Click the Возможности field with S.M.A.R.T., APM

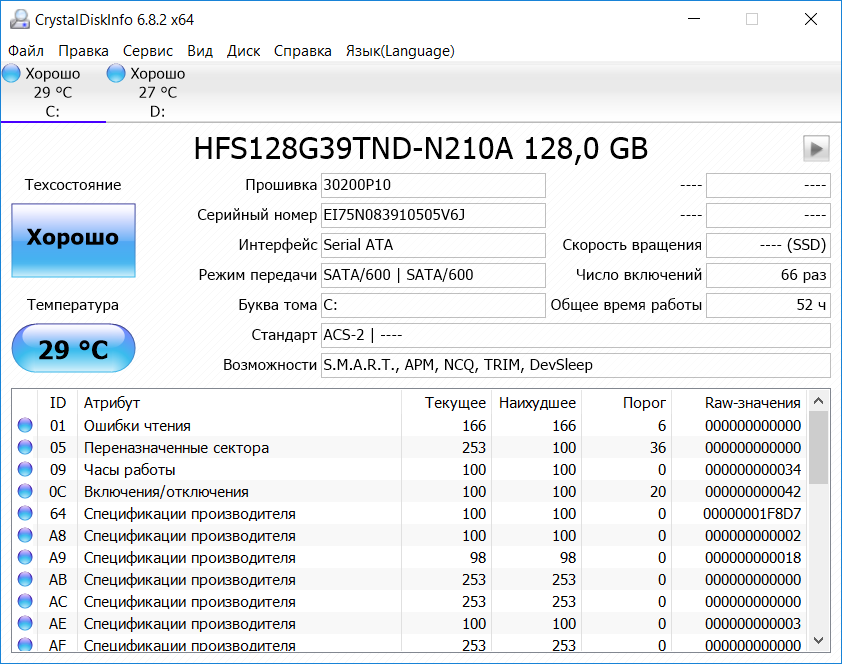pyautogui.click(x=576, y=366)
